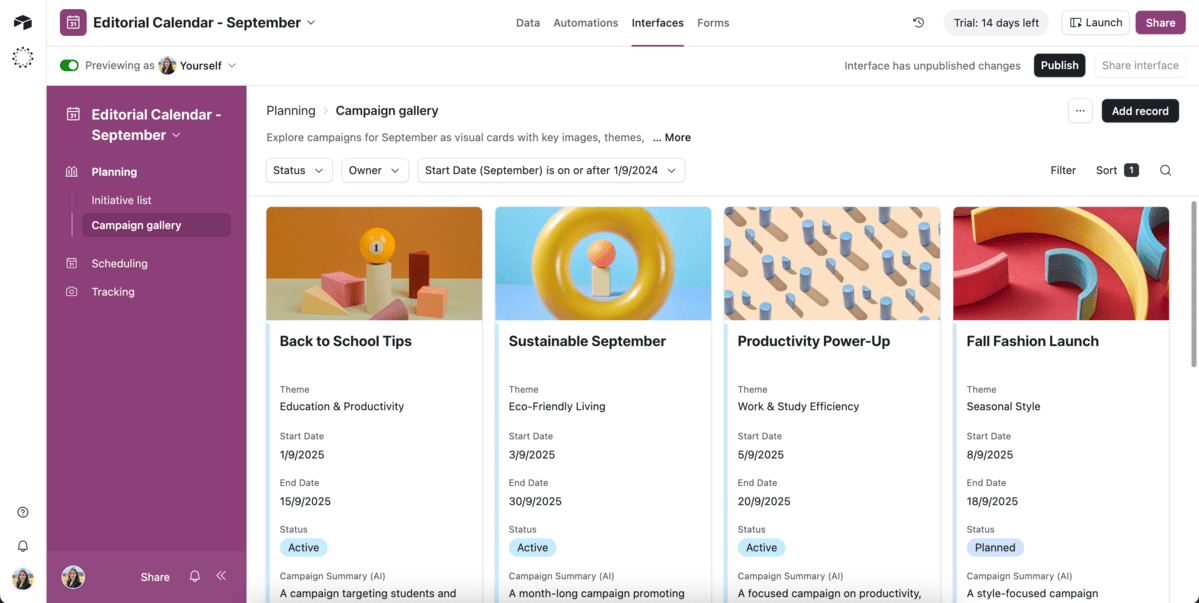The height and width of the screenshot is (603, 1199).
Task: Click the three-dot more options button
Action: 1080,111
